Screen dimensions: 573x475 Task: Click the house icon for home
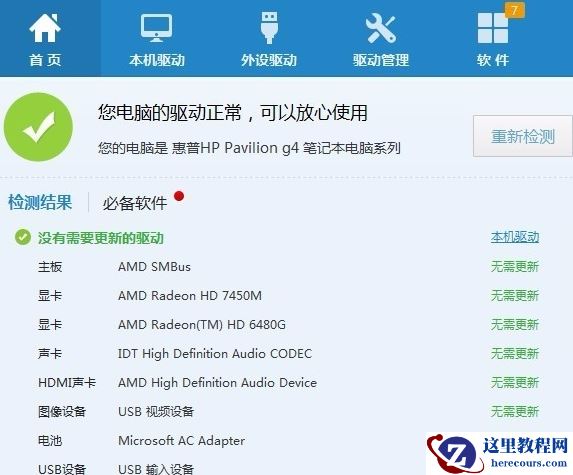pyautogui.click(x=45, y=28)
